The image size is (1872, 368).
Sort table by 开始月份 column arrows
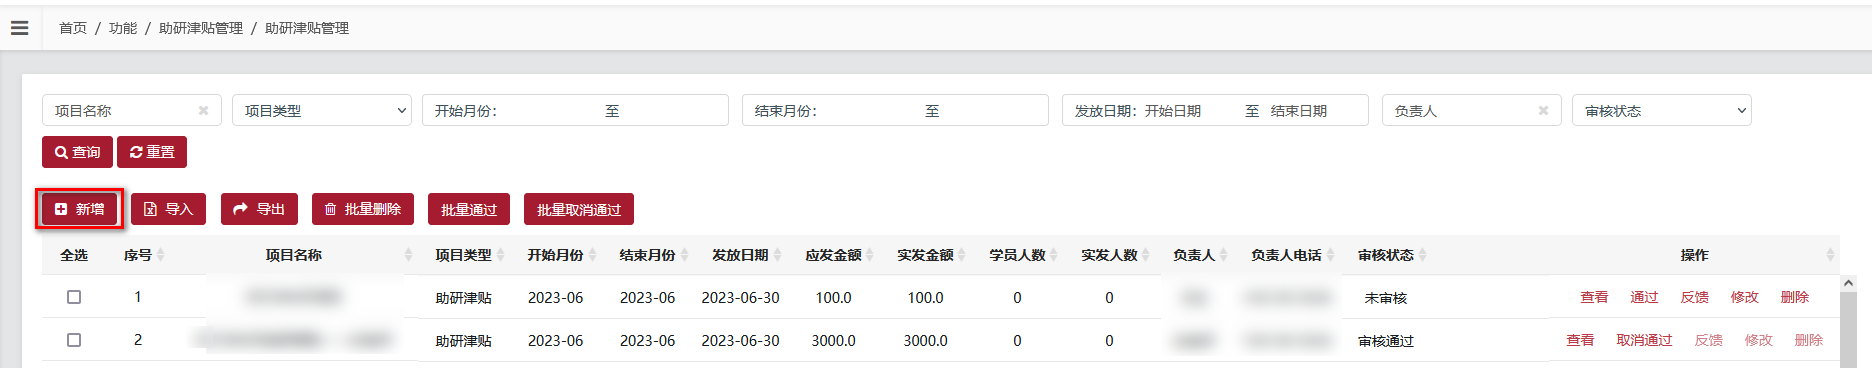click(x=593, y=255)
